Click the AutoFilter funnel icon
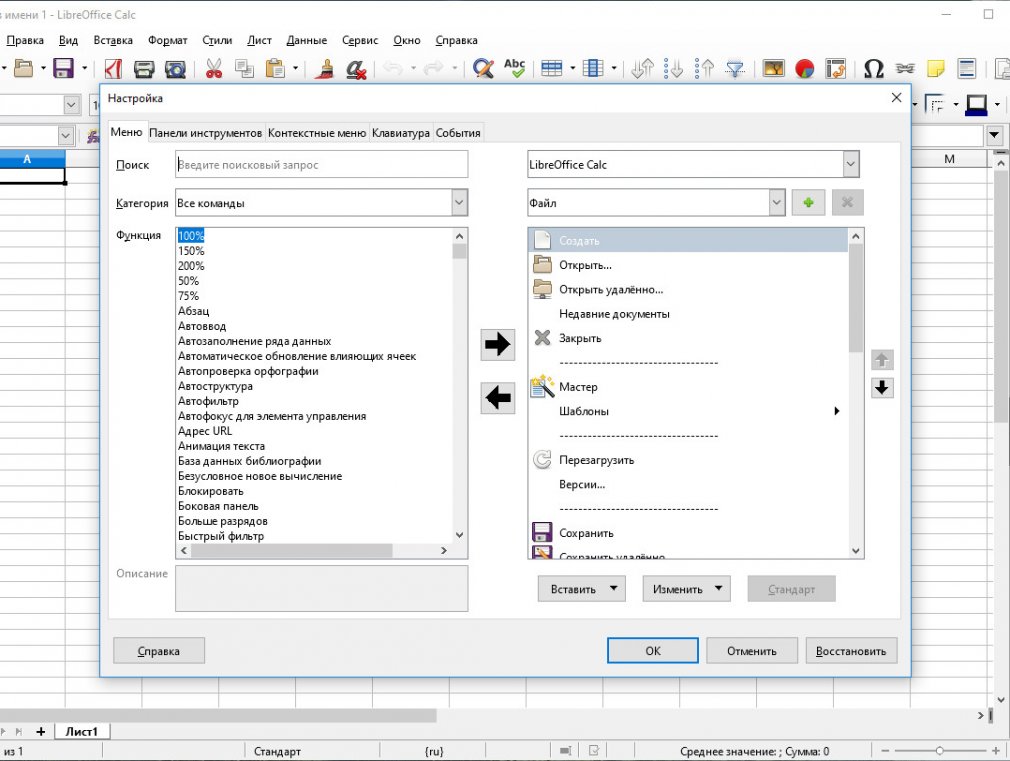The image size is (1010, 761). click(735, 68)
